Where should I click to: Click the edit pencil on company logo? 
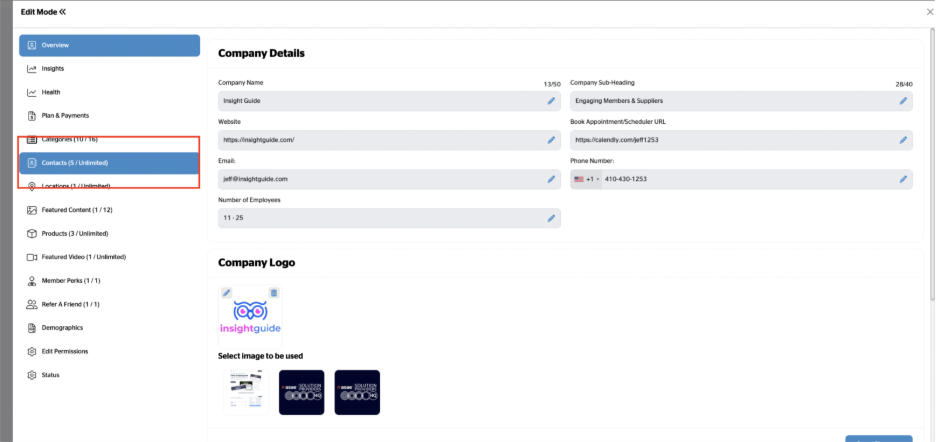[227, 293]
